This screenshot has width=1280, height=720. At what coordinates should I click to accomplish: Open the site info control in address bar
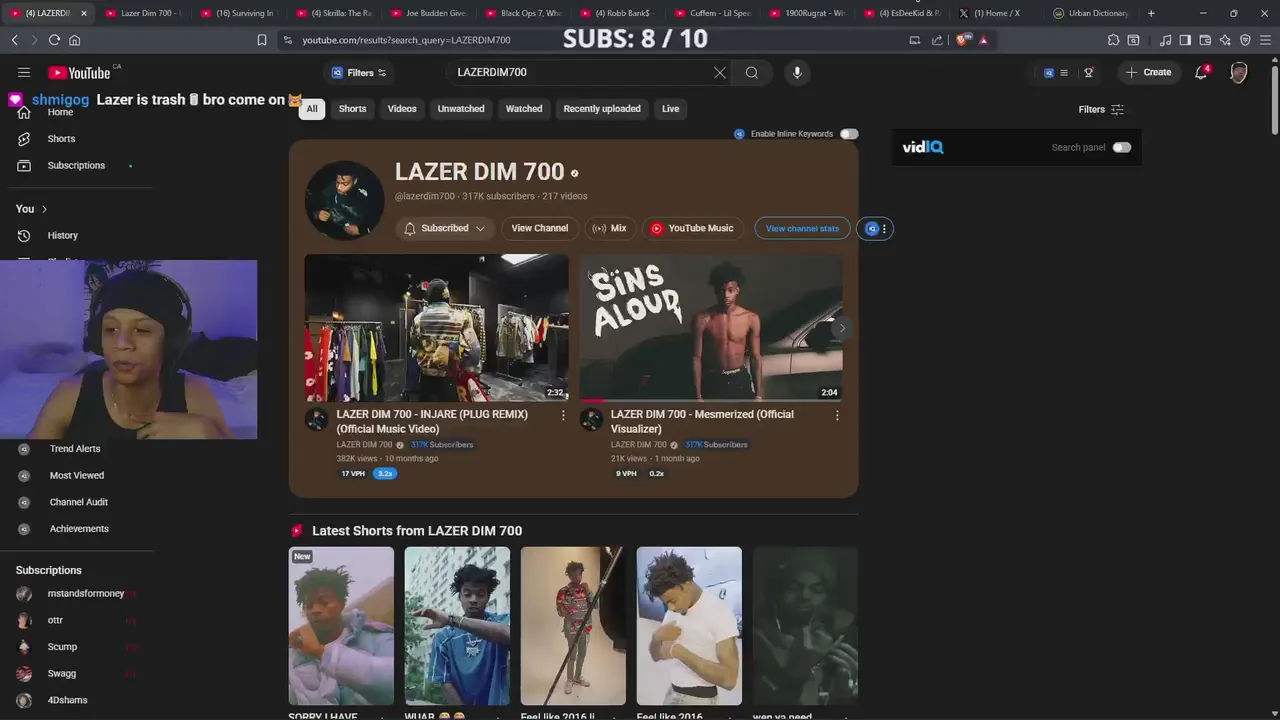tap(288, 40)
